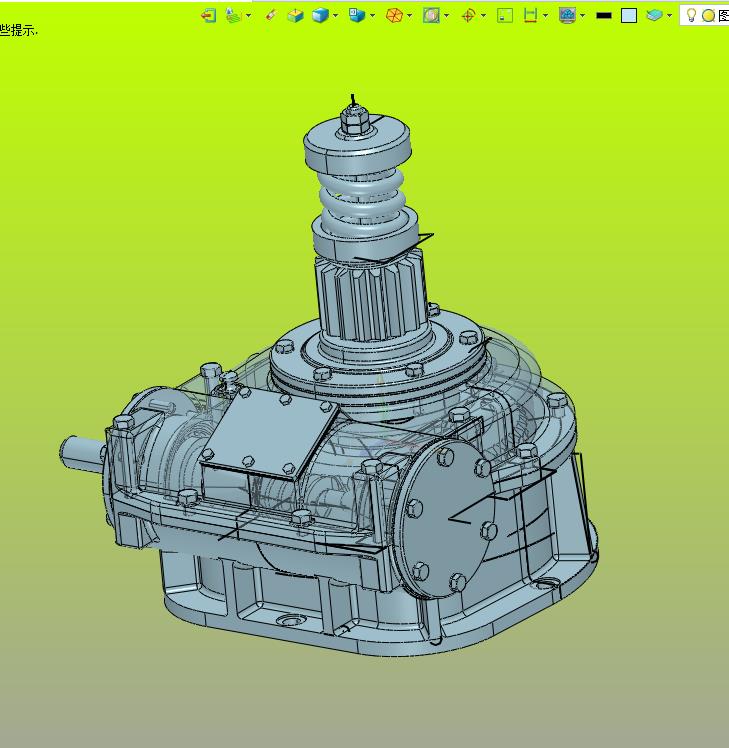Expand dropdown beside section view icon

coord(447,16)
